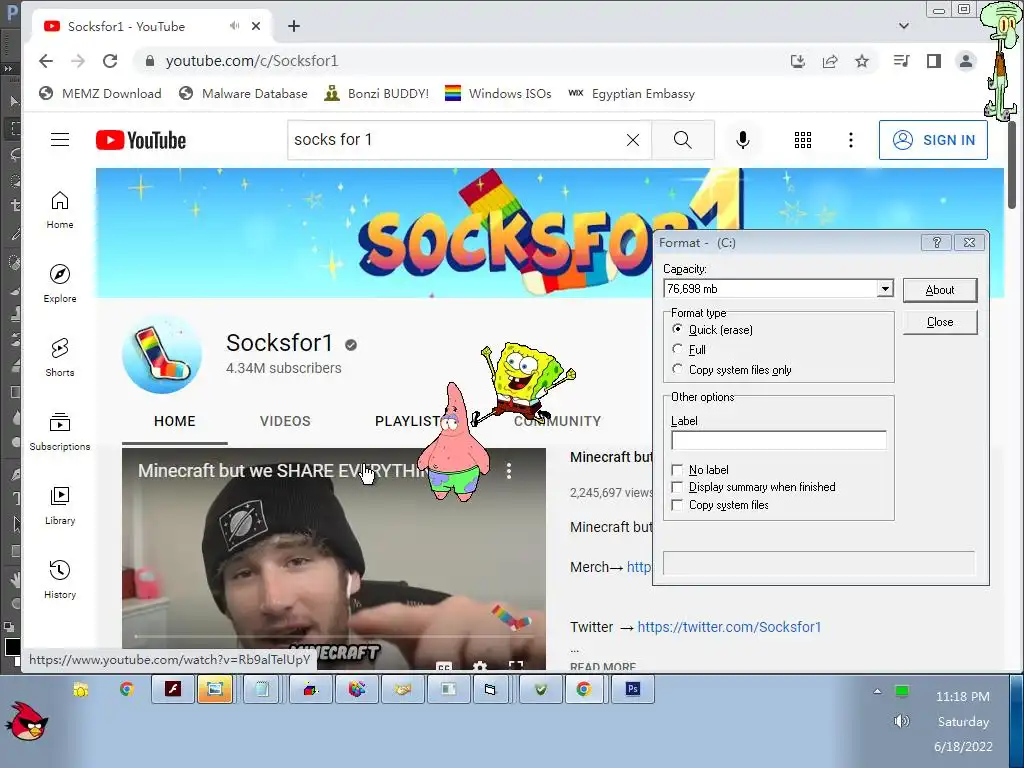Click the Socksfor1 channel avatar

coord(161,354)
